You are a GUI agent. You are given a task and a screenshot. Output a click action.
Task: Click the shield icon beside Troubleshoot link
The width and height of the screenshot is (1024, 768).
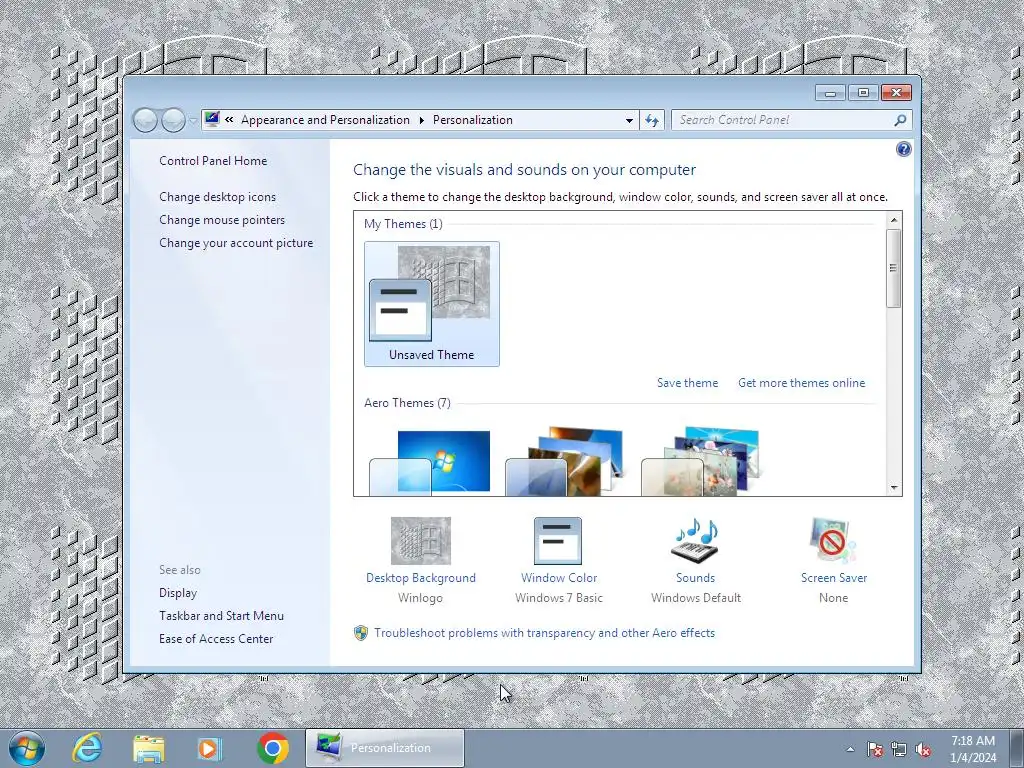[360, 633]
